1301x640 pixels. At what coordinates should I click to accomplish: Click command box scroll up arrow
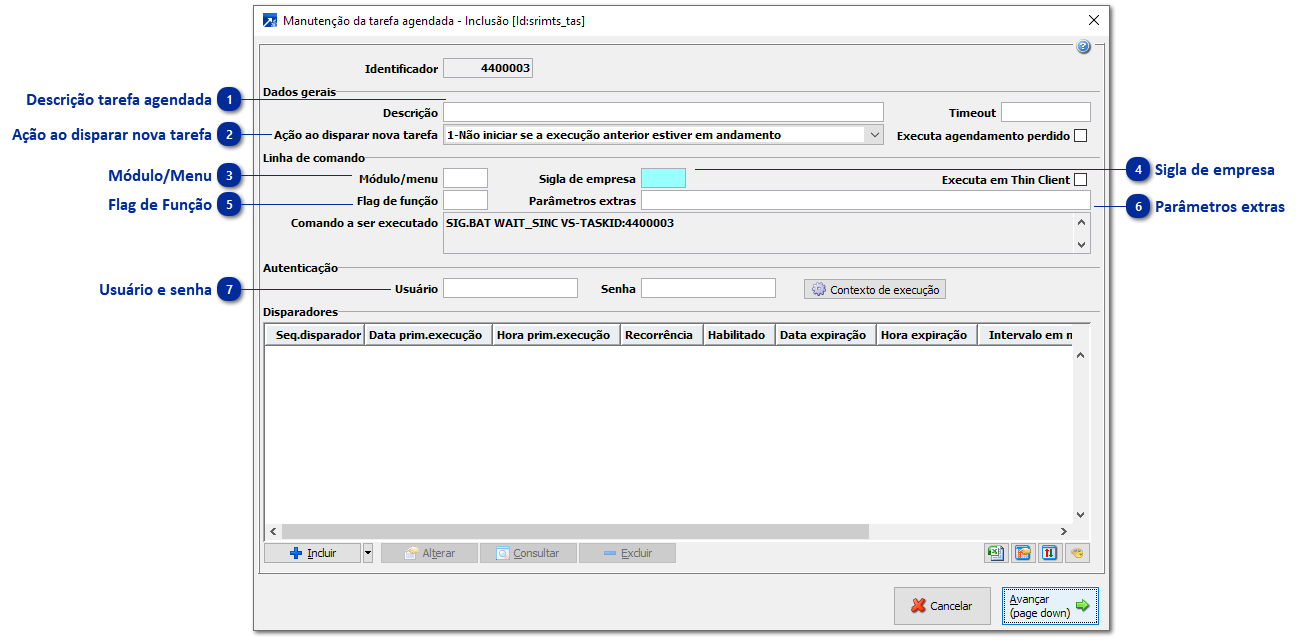click(x=1081, y=224)
